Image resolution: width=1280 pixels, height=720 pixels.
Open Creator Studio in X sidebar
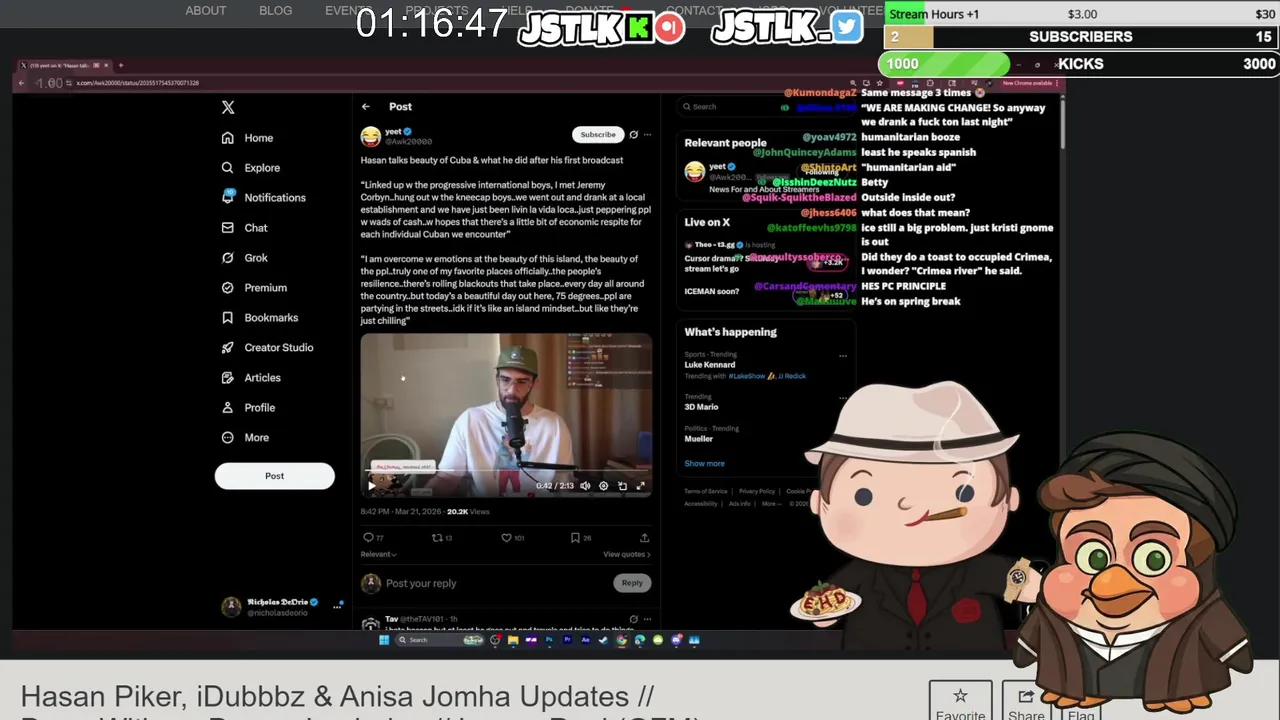pyautogui.click(x=267, y=348)
